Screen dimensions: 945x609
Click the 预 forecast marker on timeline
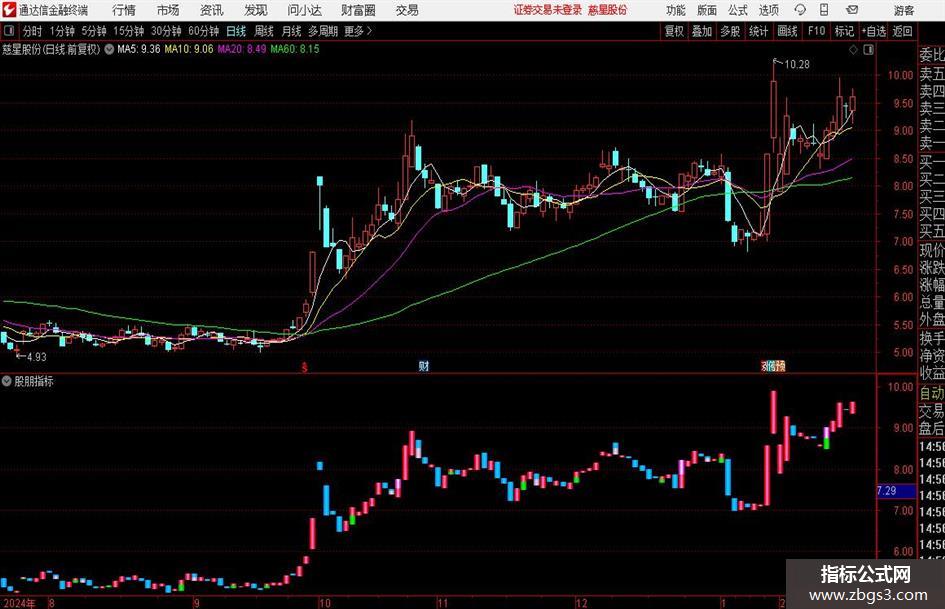coord(780,365)
